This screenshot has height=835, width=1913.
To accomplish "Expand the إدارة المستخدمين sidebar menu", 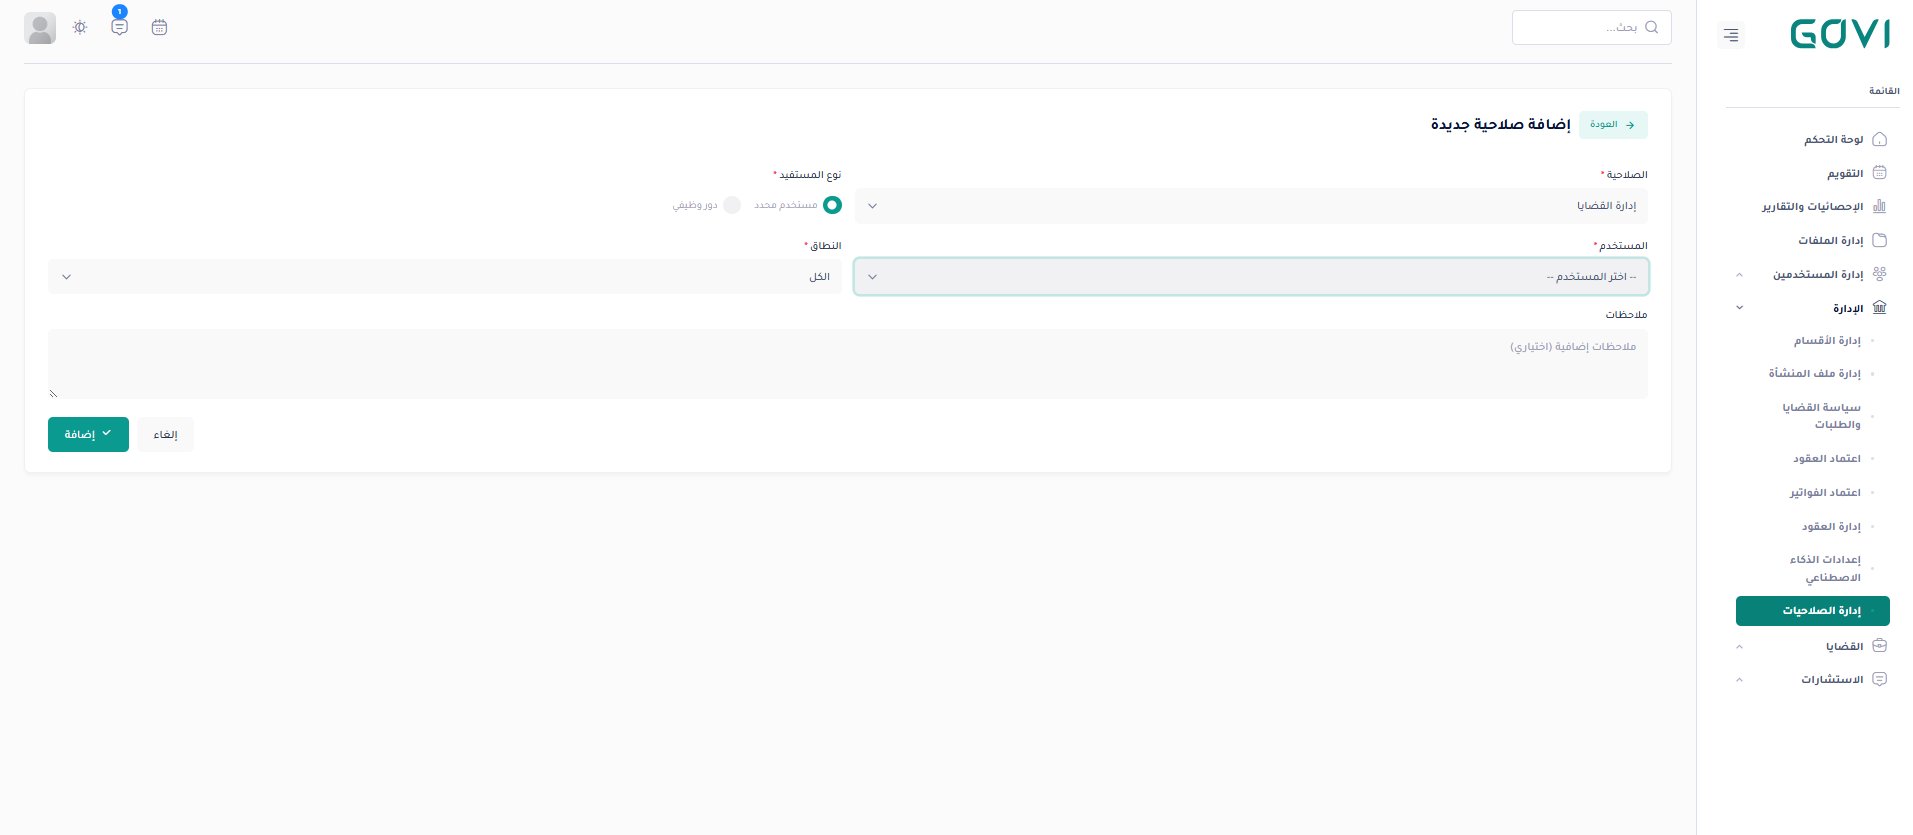I will [x=1817, y=274].
